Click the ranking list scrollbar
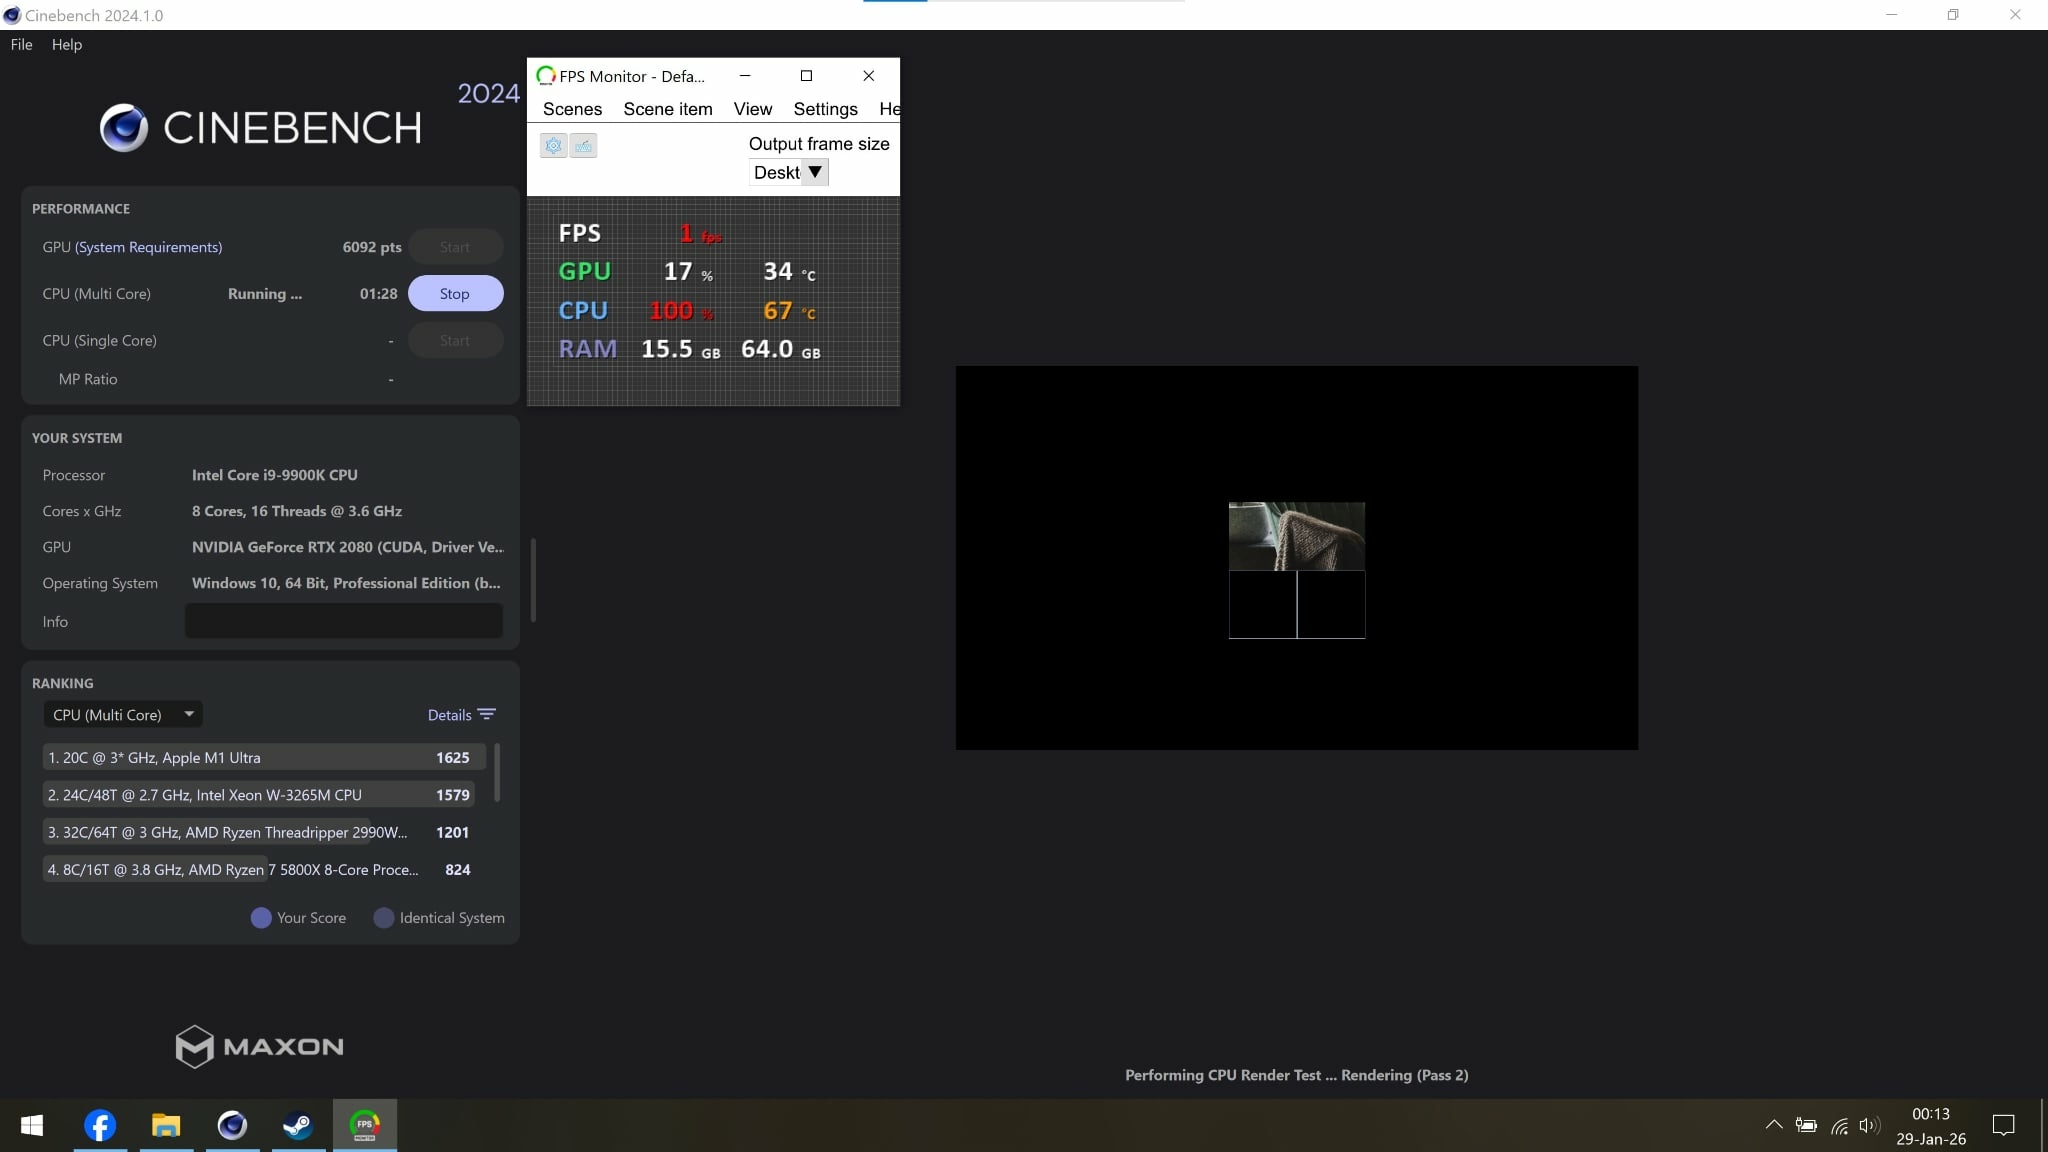Screen dimensions: 2048x1152 point(497,772)
